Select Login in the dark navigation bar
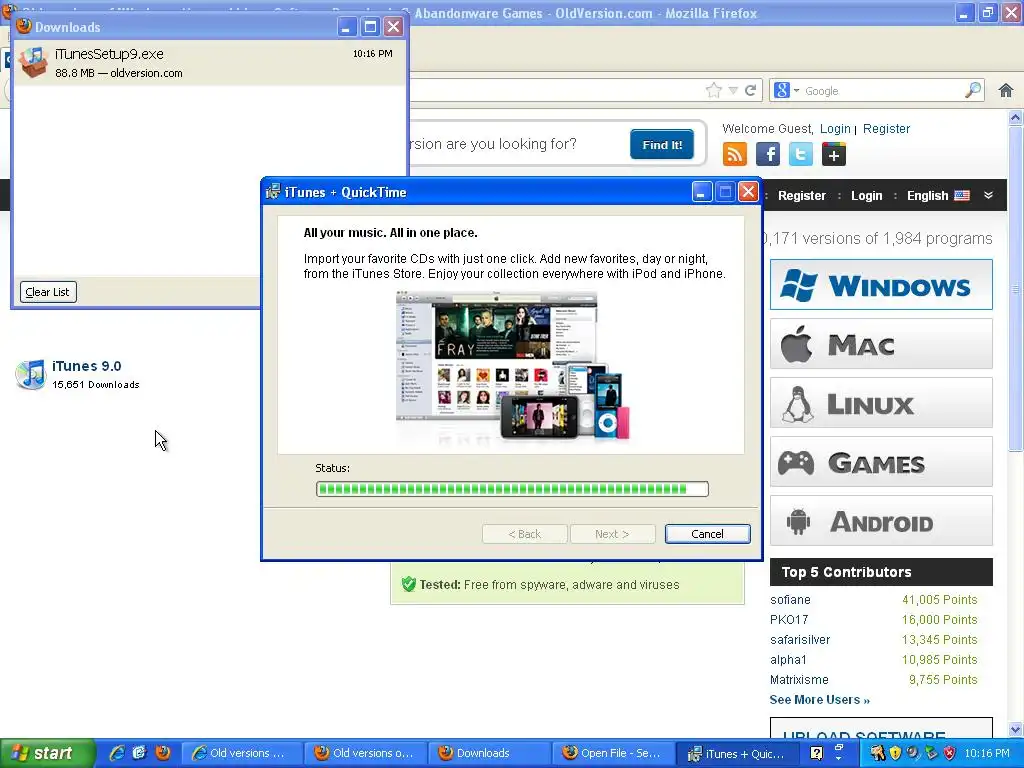 point(866,195)
